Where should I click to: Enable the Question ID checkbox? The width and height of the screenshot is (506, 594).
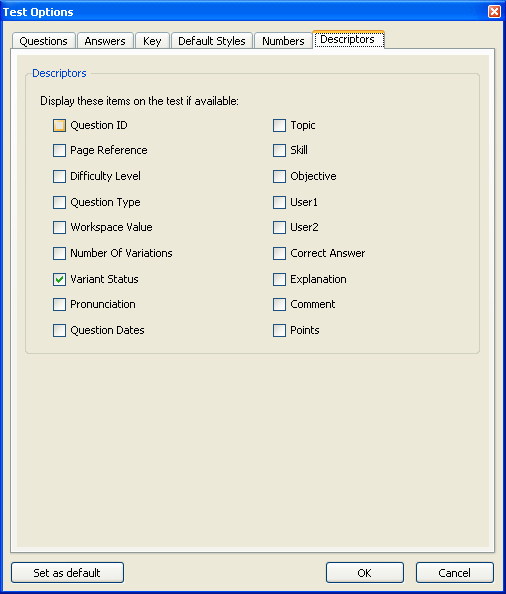pyautogui.click(x=59, y=125)
